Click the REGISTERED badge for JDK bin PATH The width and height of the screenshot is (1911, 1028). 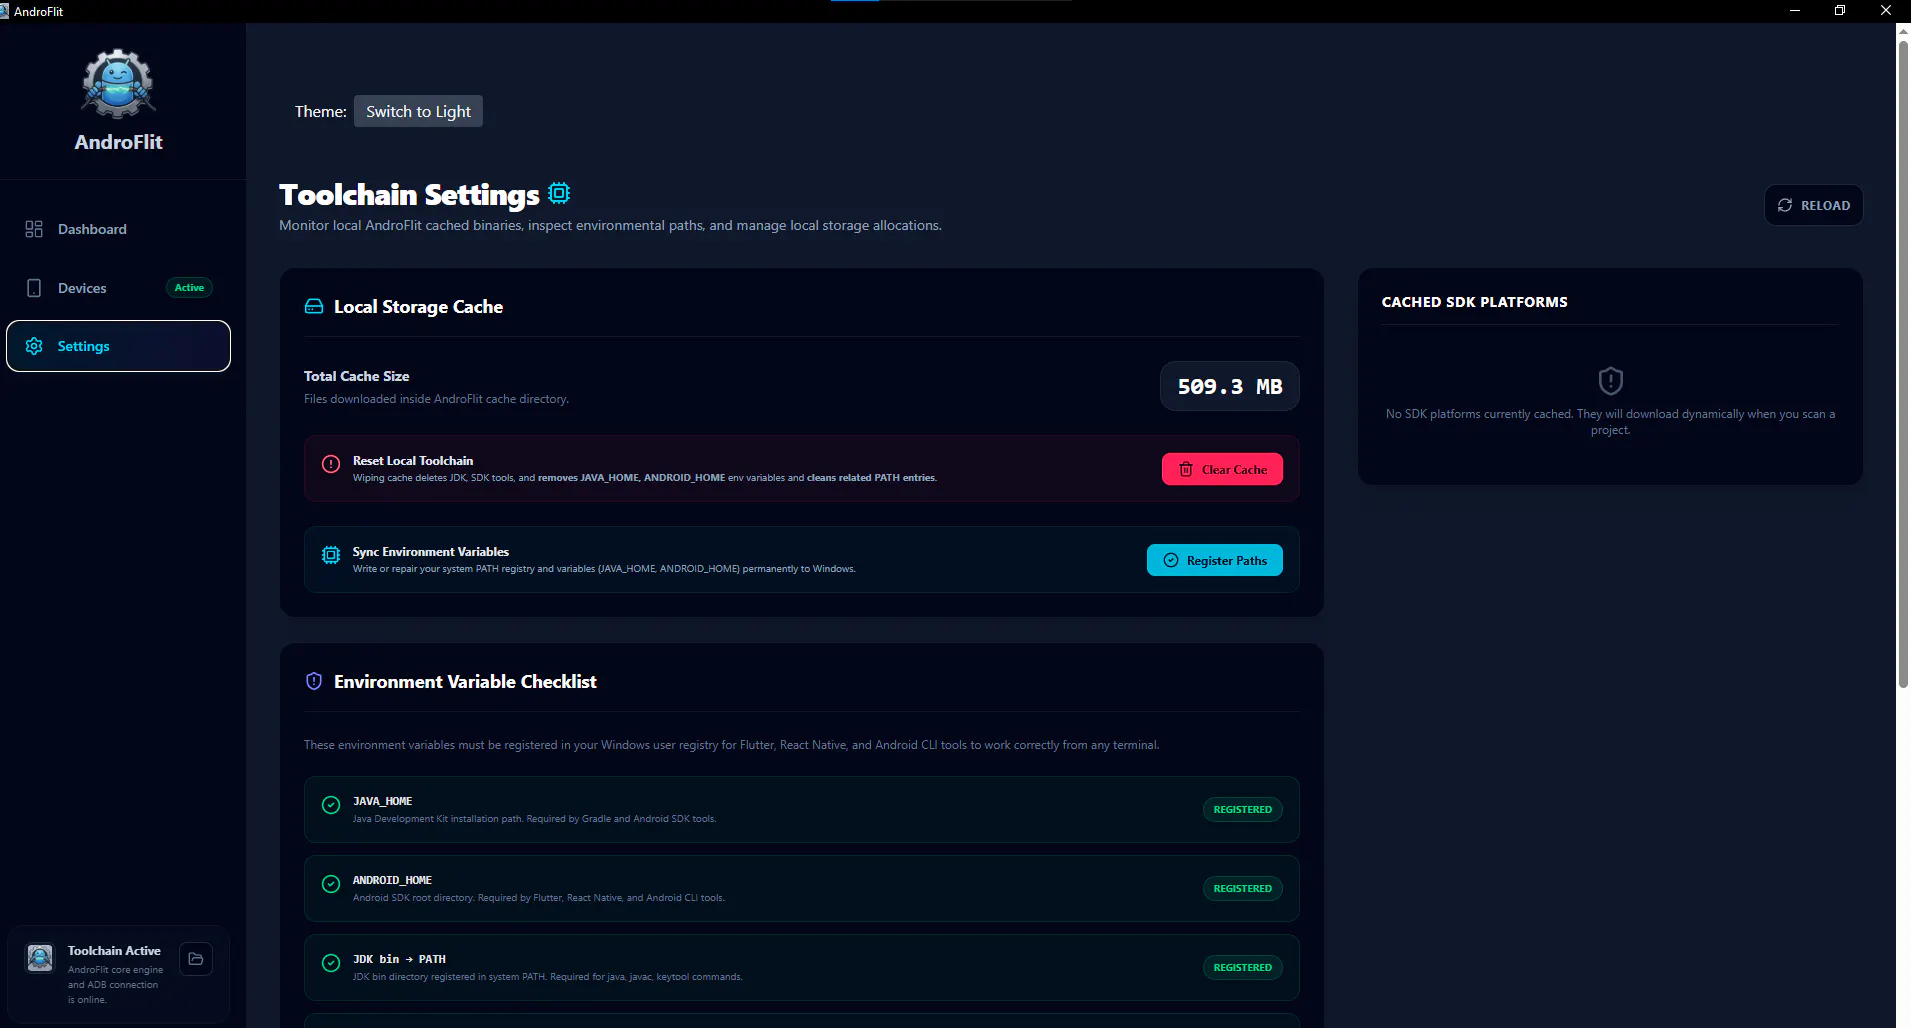tap(1242, 968)
